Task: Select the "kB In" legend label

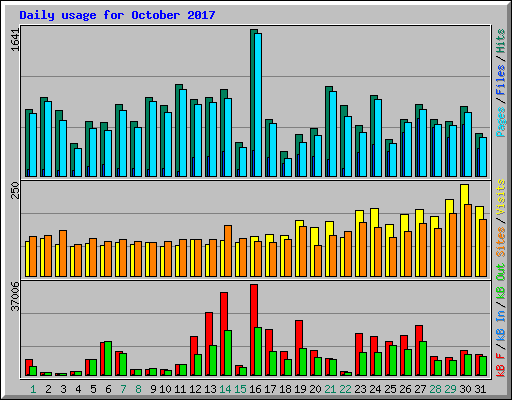Action: 500,317
